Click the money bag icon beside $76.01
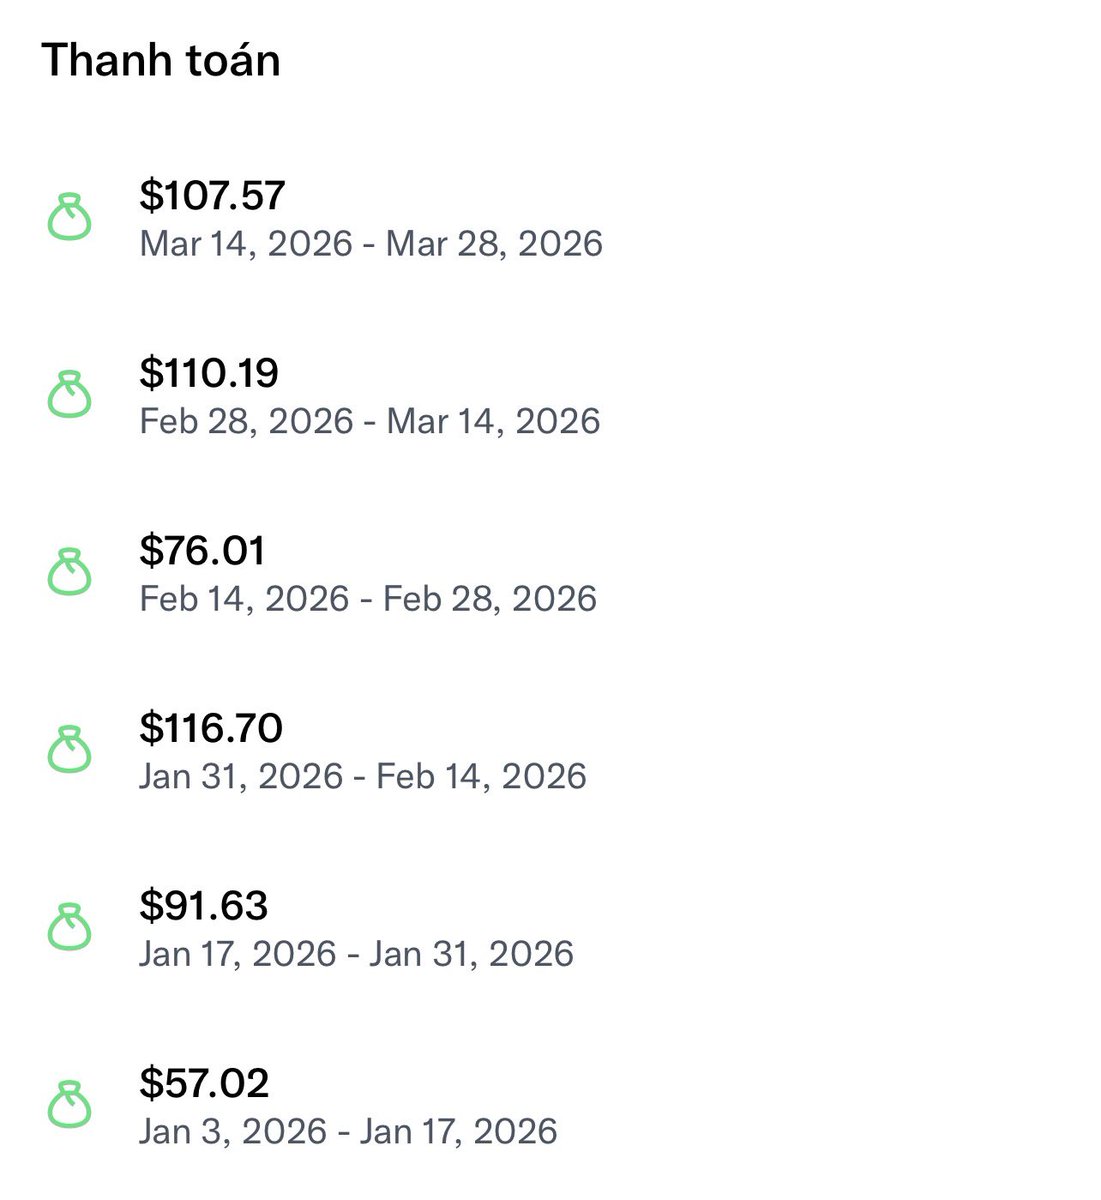 (70, 573)
